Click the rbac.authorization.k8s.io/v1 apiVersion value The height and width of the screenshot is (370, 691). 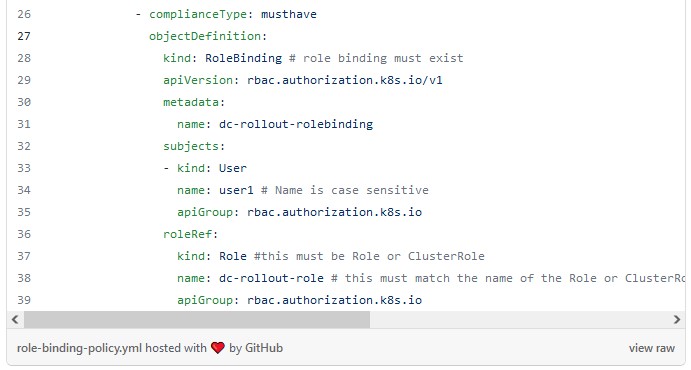(345, 80)
